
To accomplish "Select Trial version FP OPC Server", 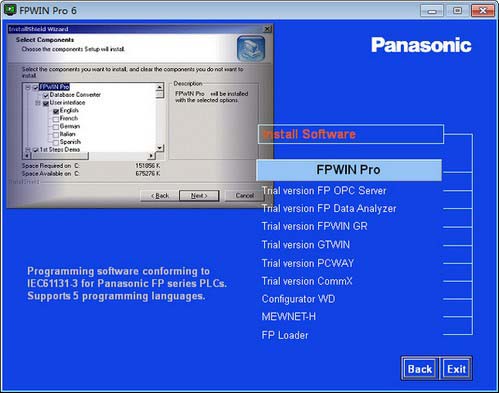I will (324, 191).
